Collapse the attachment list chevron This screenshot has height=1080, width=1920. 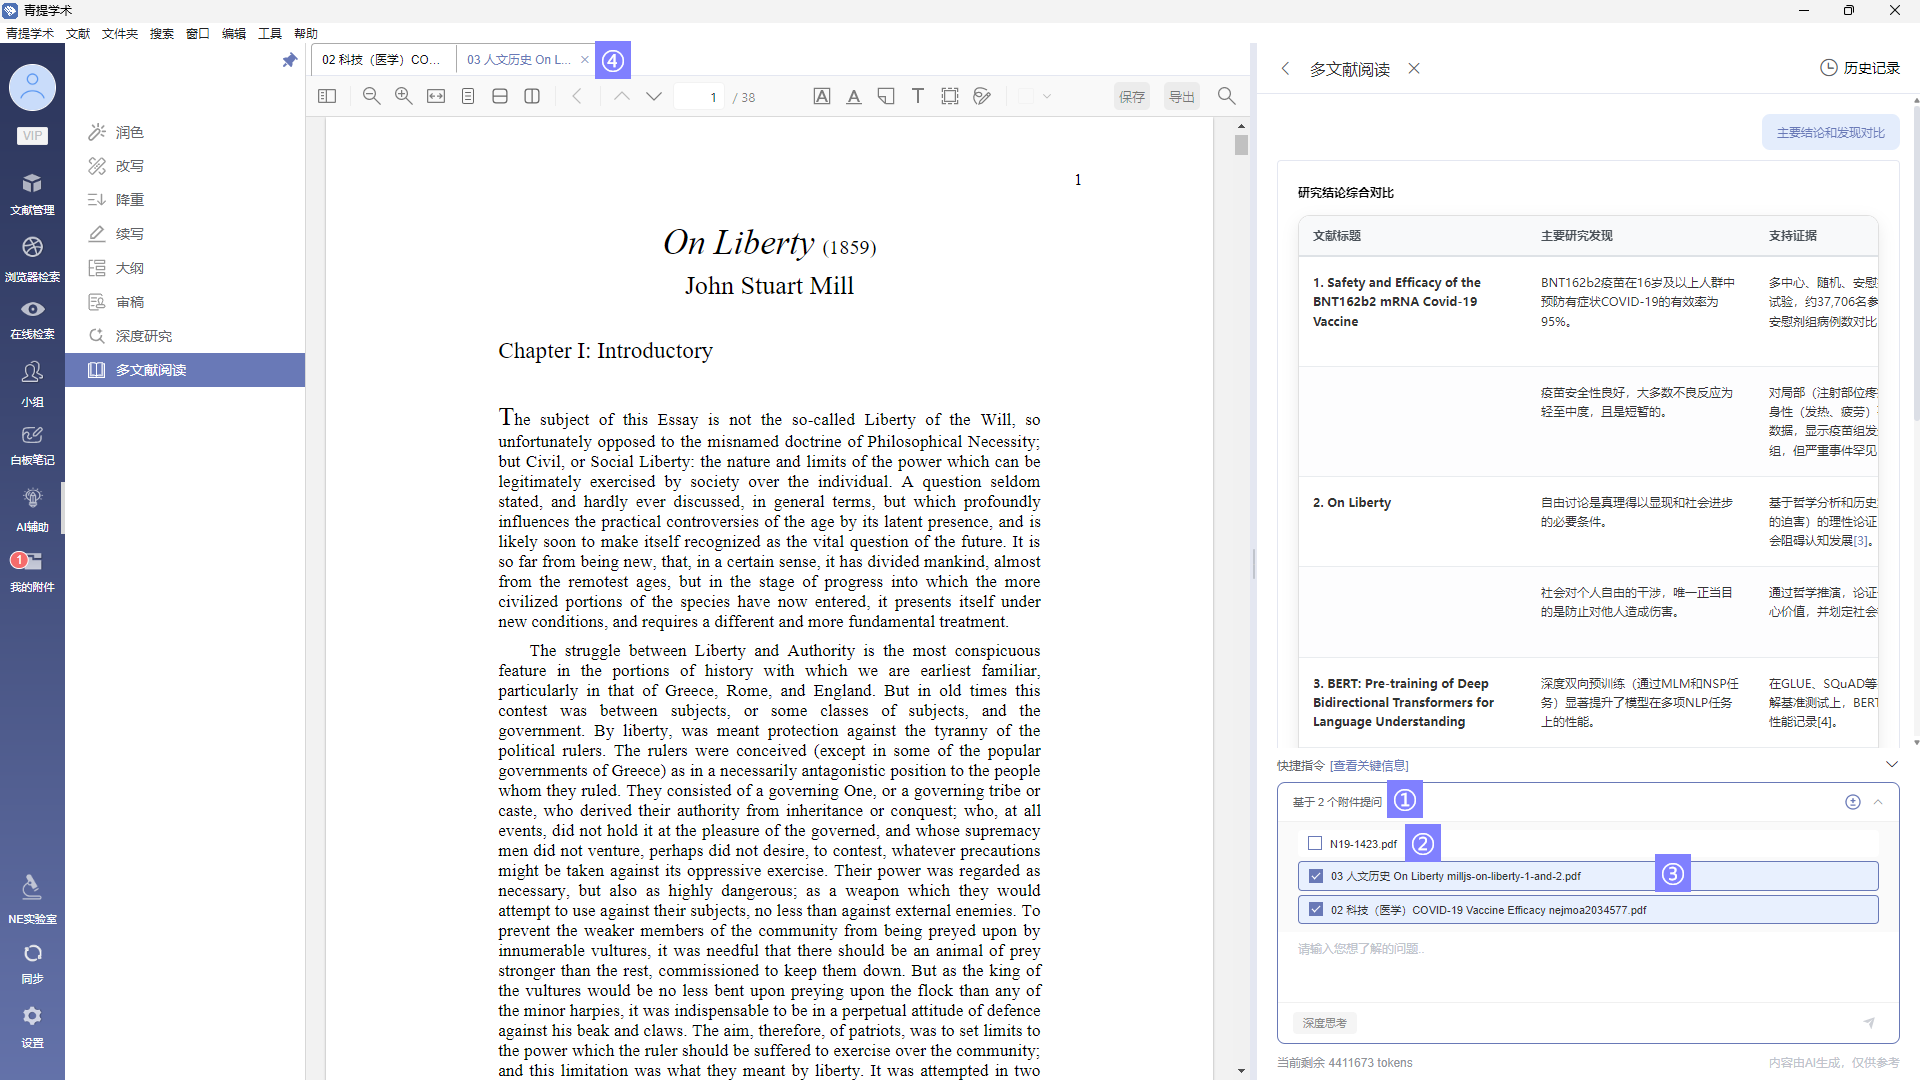coord(1878,802)
